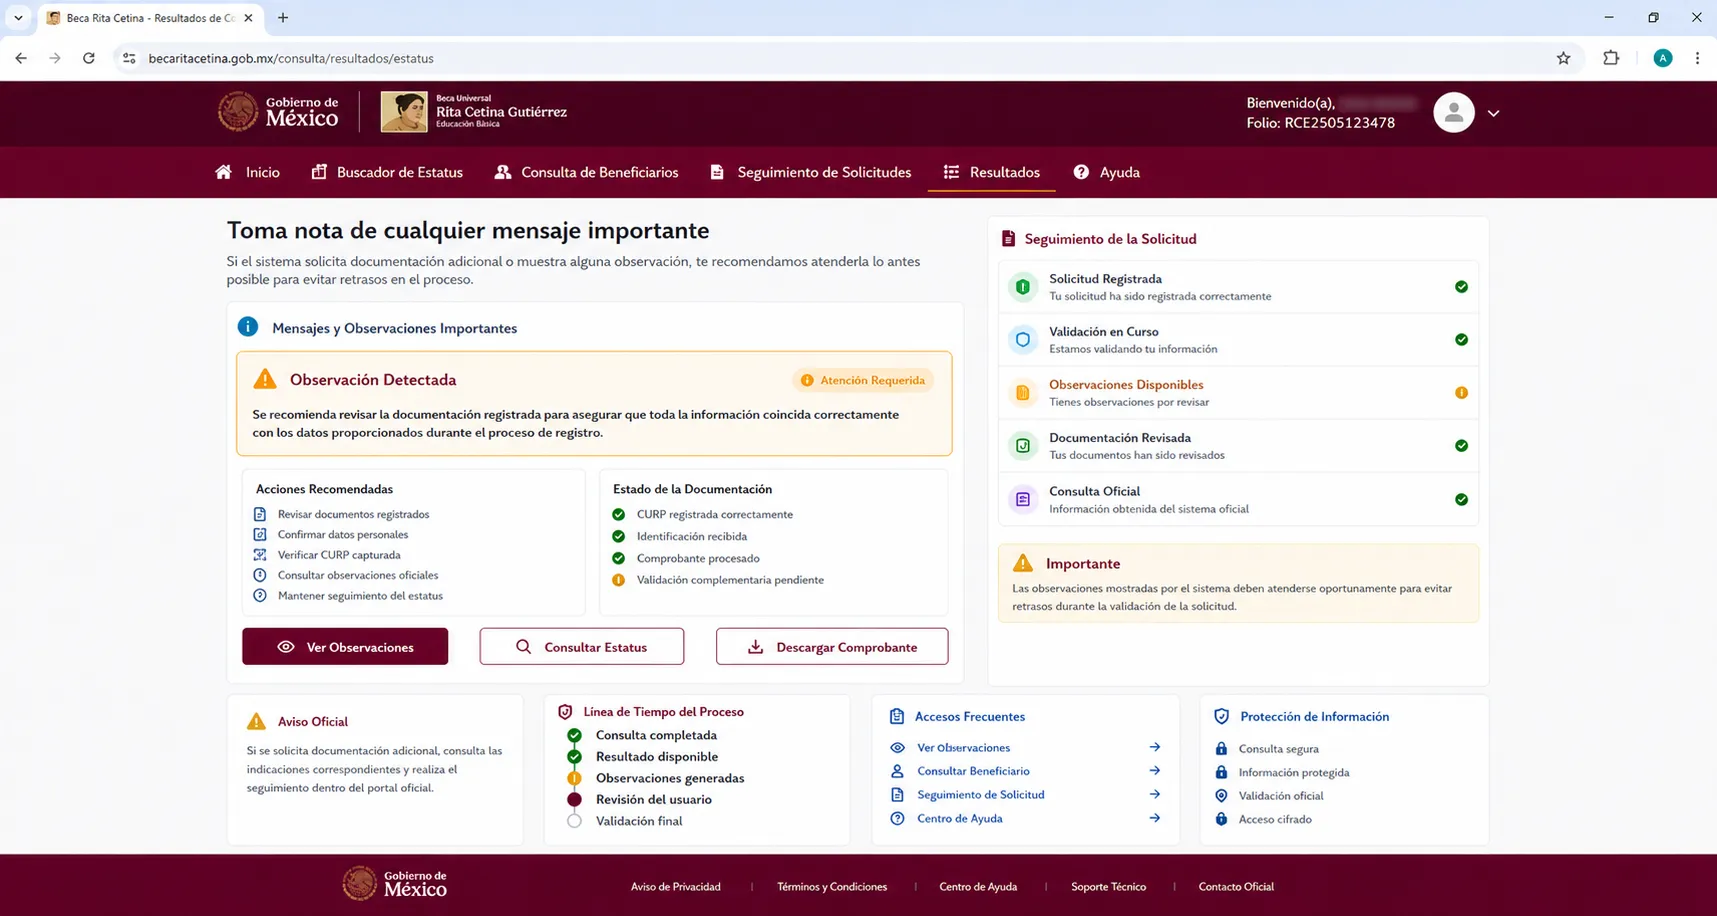1717x916 pixels.
Task: Click warning triangle in Observación Detectada
Action: (265, 379)
